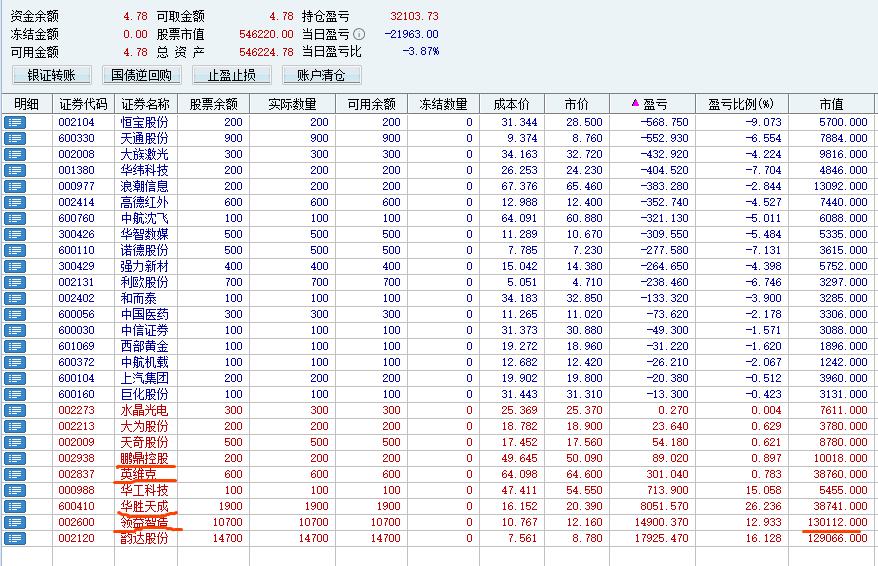Screen dimensions: 878x566
Task: Open detail icon for 大为股份 row
Action: (x=15, y=427)
